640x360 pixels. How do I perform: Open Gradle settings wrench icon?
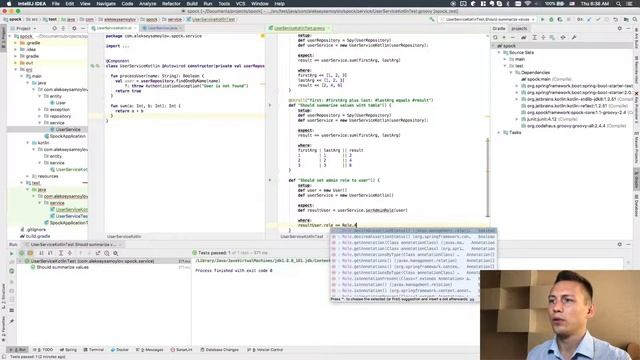click(573, 38)
